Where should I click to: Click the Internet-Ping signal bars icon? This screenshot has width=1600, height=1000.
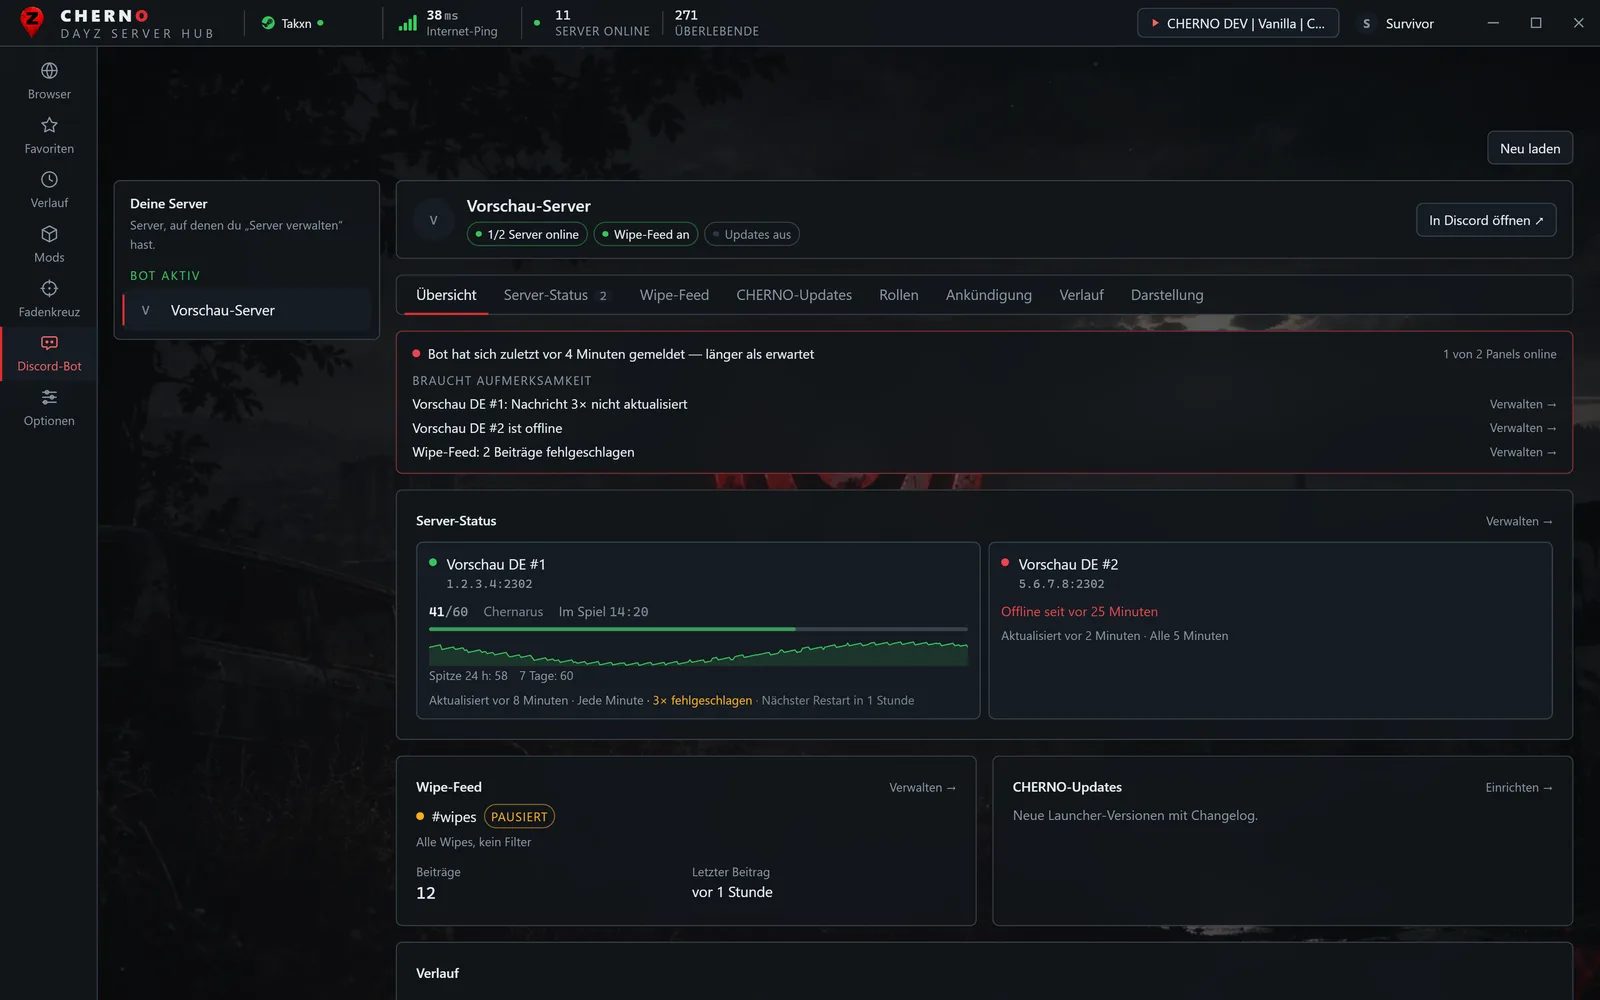[407, 23]
